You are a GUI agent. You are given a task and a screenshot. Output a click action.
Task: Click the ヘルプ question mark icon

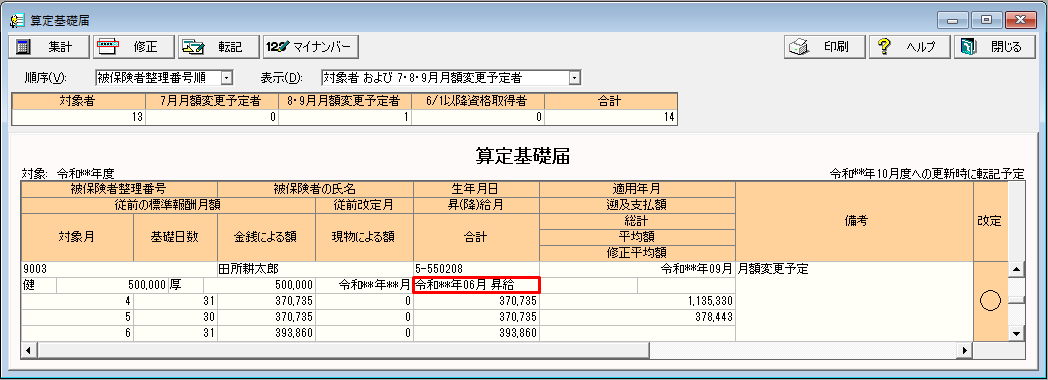click(x=884, y=47)
